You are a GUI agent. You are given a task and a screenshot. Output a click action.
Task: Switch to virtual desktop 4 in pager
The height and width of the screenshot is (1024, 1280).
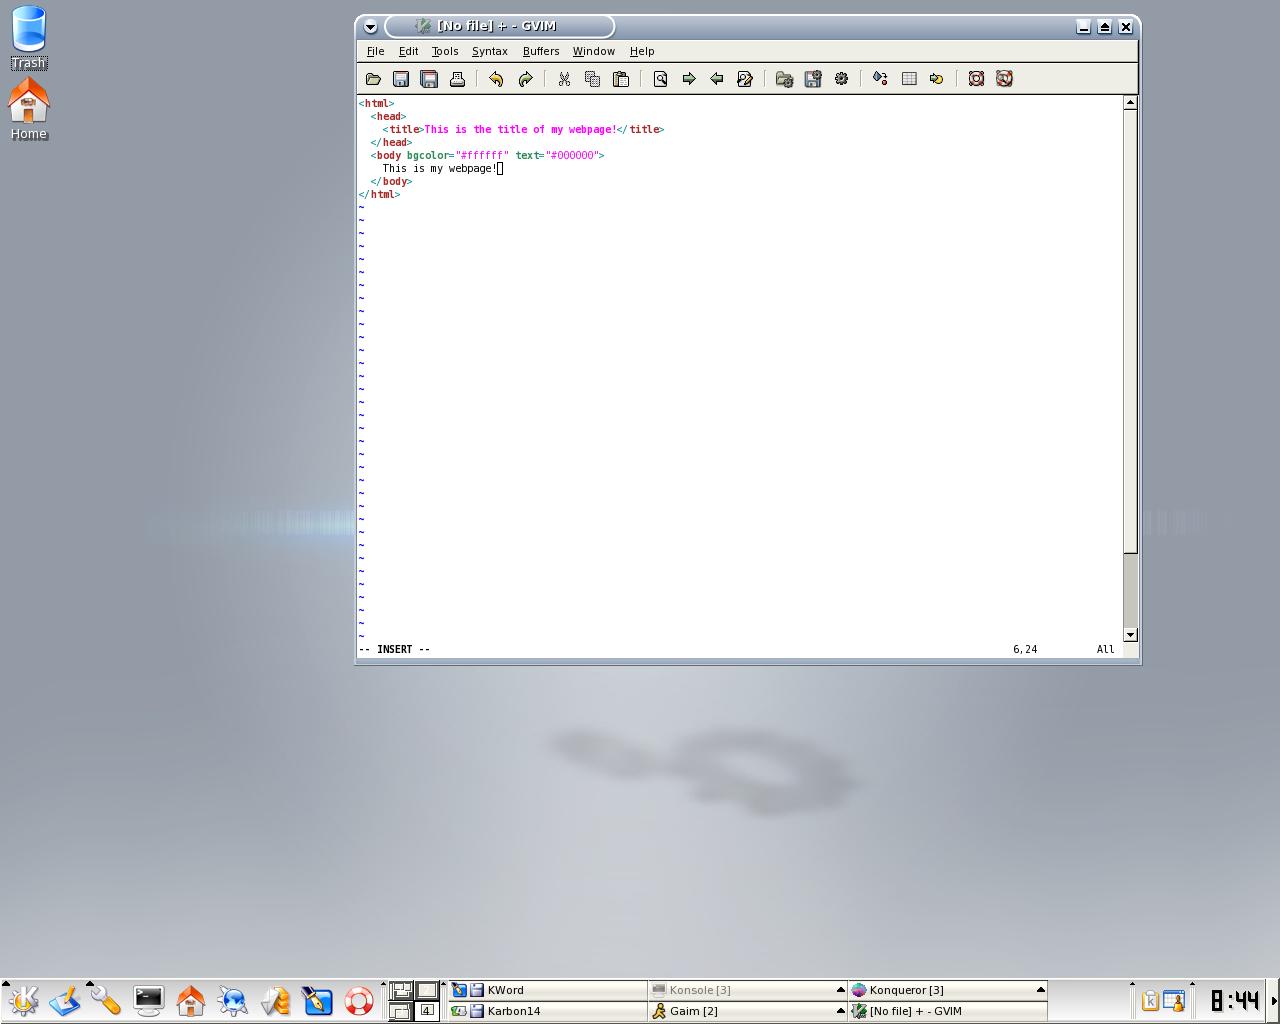tap(427, 1011)
